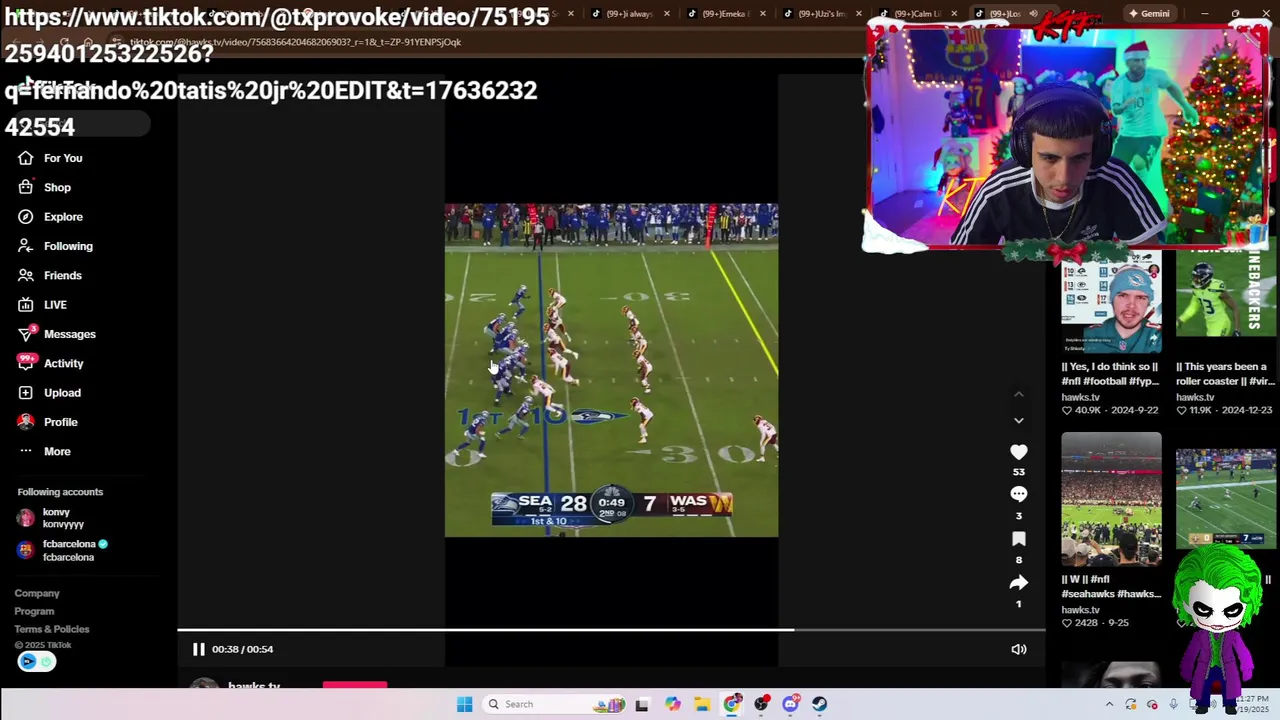This screenshot has height=720, width=1280.
Task: Switch to the '(99+)Calm' browser tab
Action: pos(918,14)
